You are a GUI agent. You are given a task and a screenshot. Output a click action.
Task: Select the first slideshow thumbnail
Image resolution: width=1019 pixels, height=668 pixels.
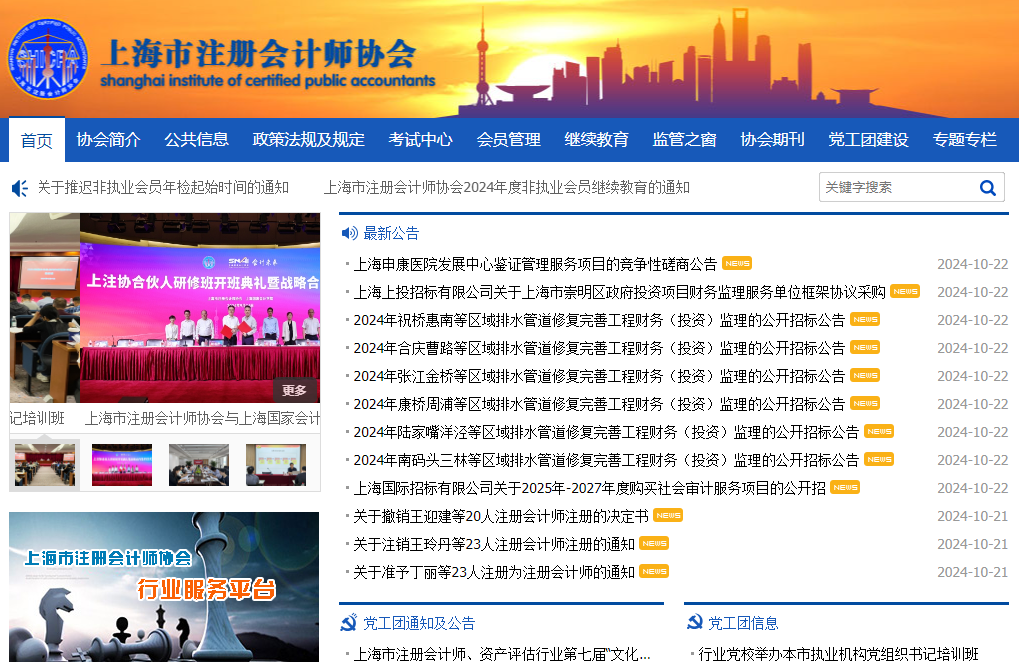45,465
